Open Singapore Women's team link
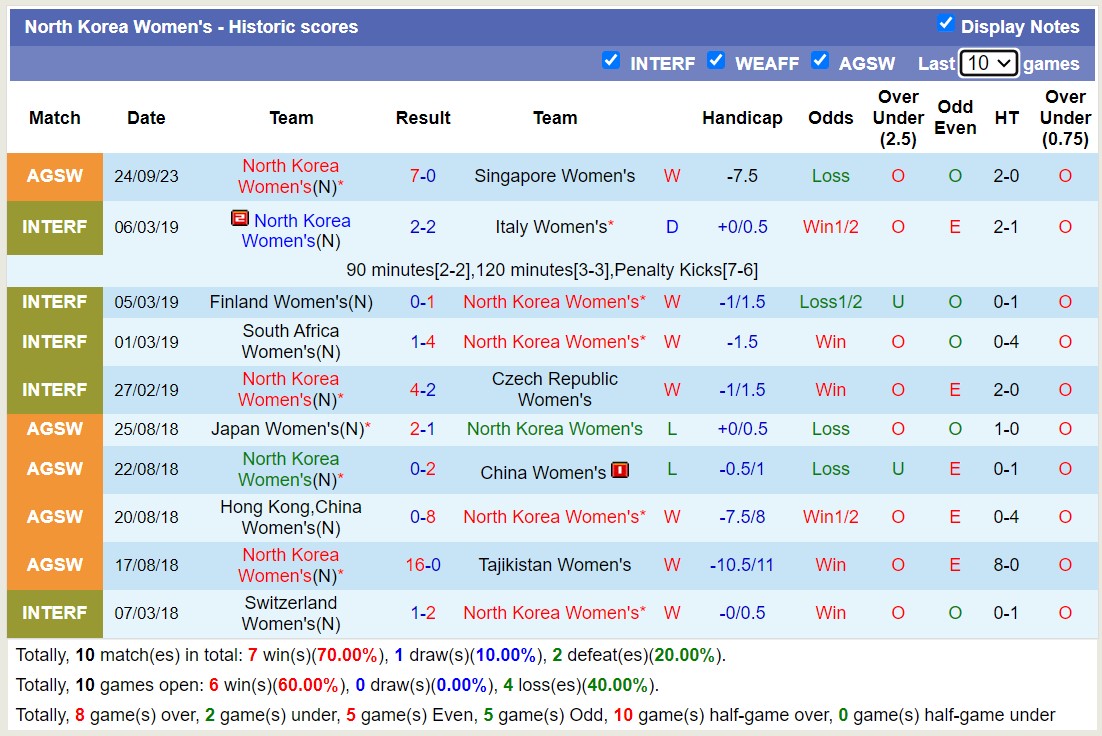 point(554,176)
